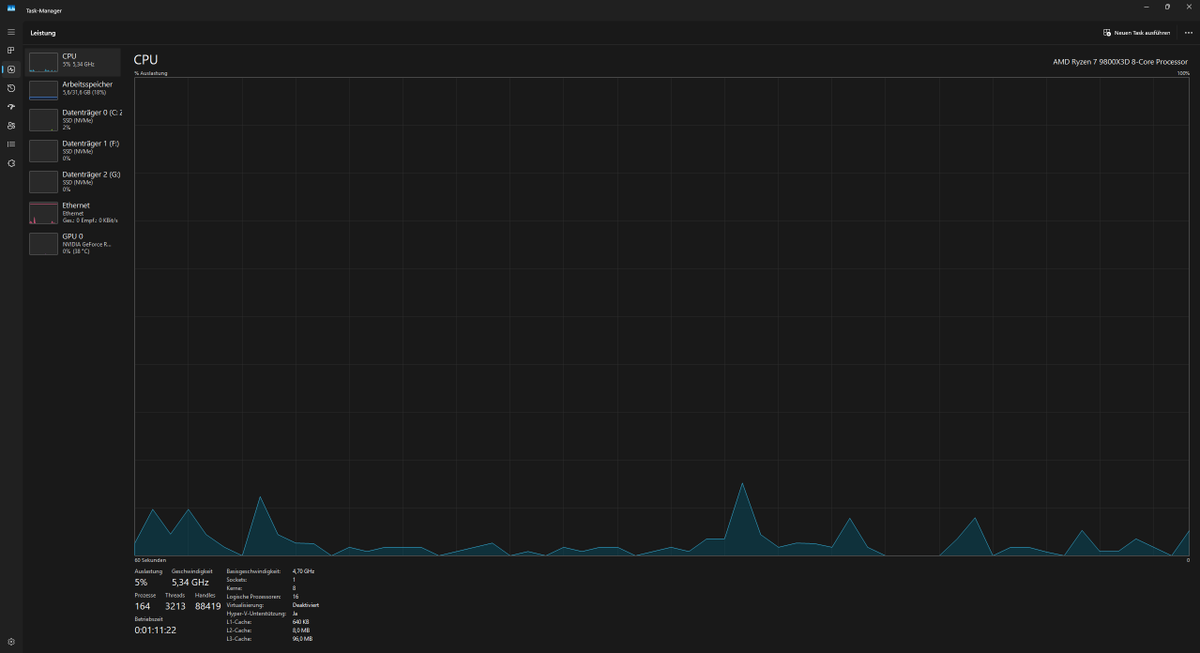
Task: Open Task Manager settings gear
Action: (11, 642)
